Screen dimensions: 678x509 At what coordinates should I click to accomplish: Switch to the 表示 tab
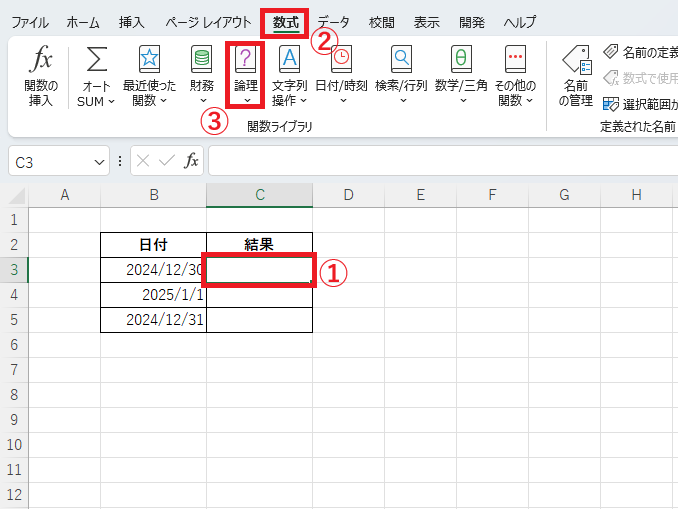(x=426, y=22)
